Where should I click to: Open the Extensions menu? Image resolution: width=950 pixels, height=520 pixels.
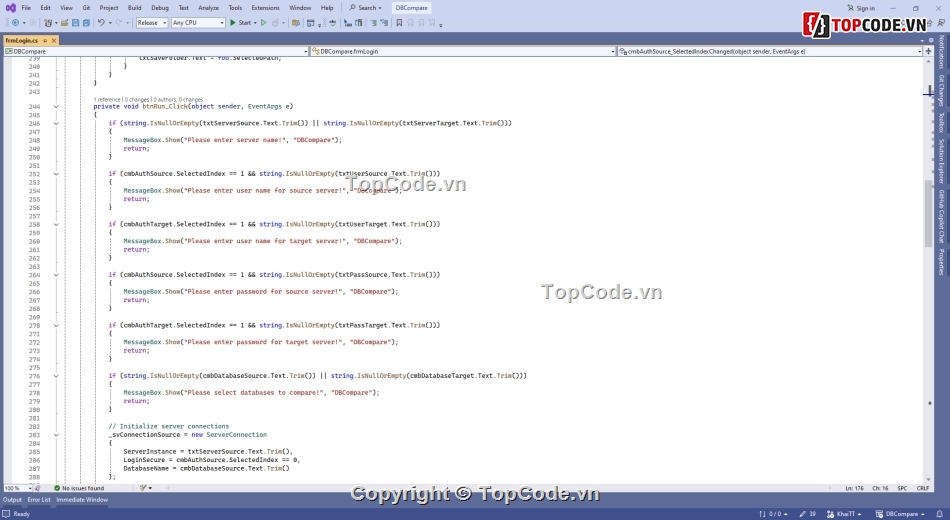pos(265,8)
